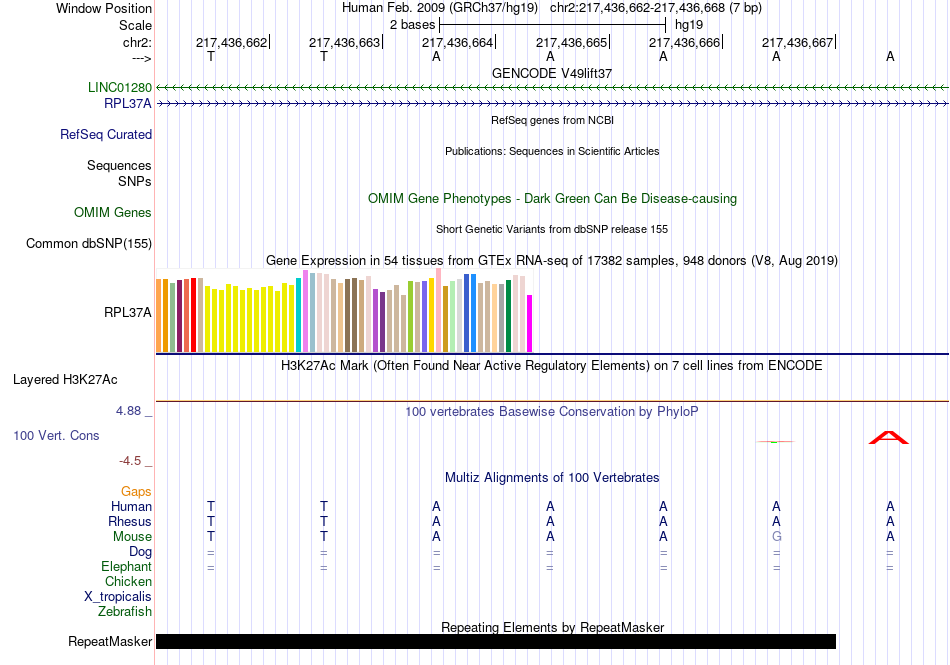Click the Window Position track label
Image resolution: width=950 pixels, height=665 pixels.
(104, 8)
